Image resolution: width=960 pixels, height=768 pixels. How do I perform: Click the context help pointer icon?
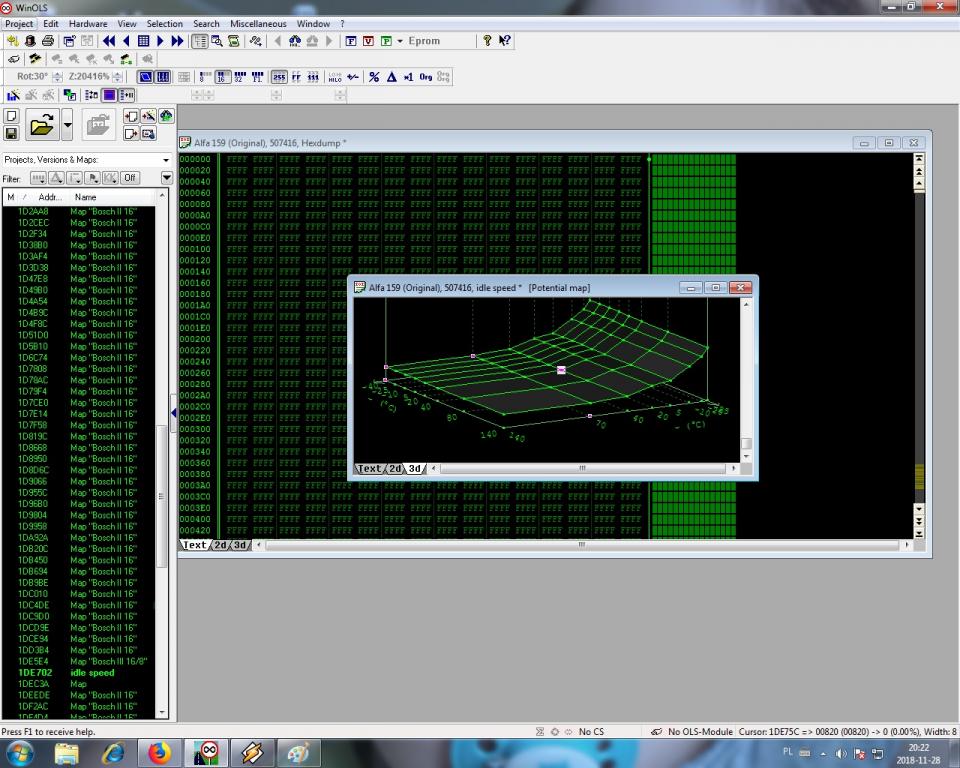(504, 41)
